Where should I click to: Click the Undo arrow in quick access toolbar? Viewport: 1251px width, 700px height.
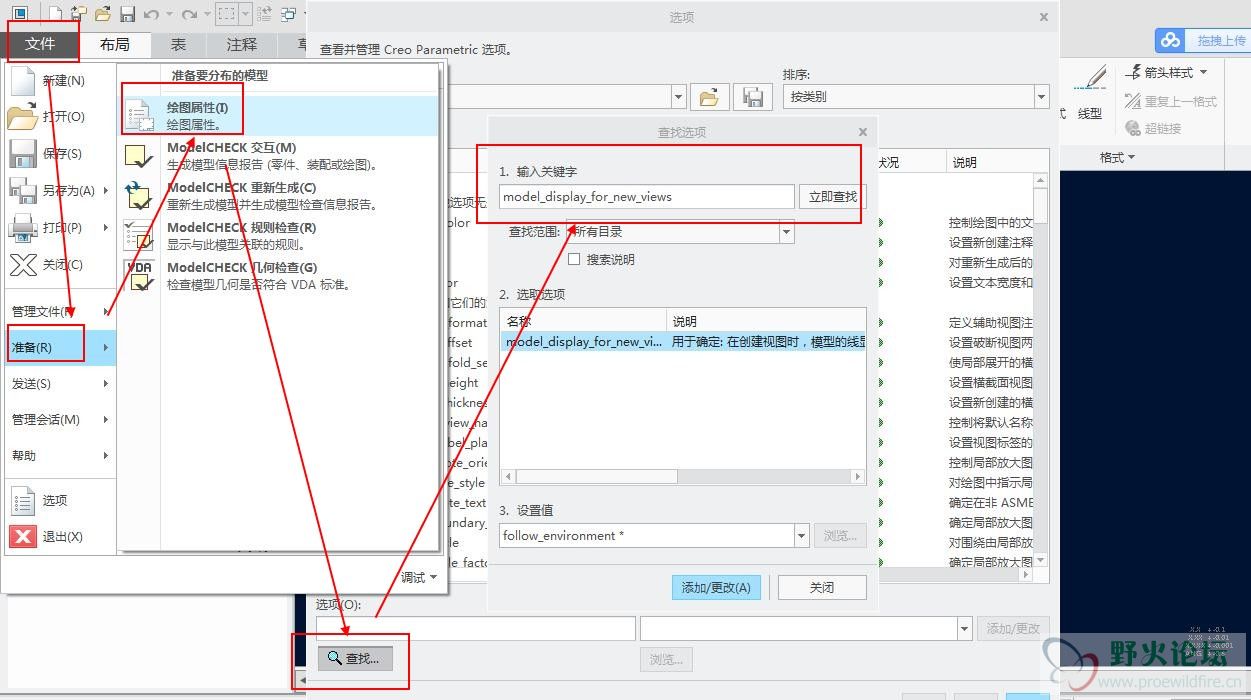point(151,14)
